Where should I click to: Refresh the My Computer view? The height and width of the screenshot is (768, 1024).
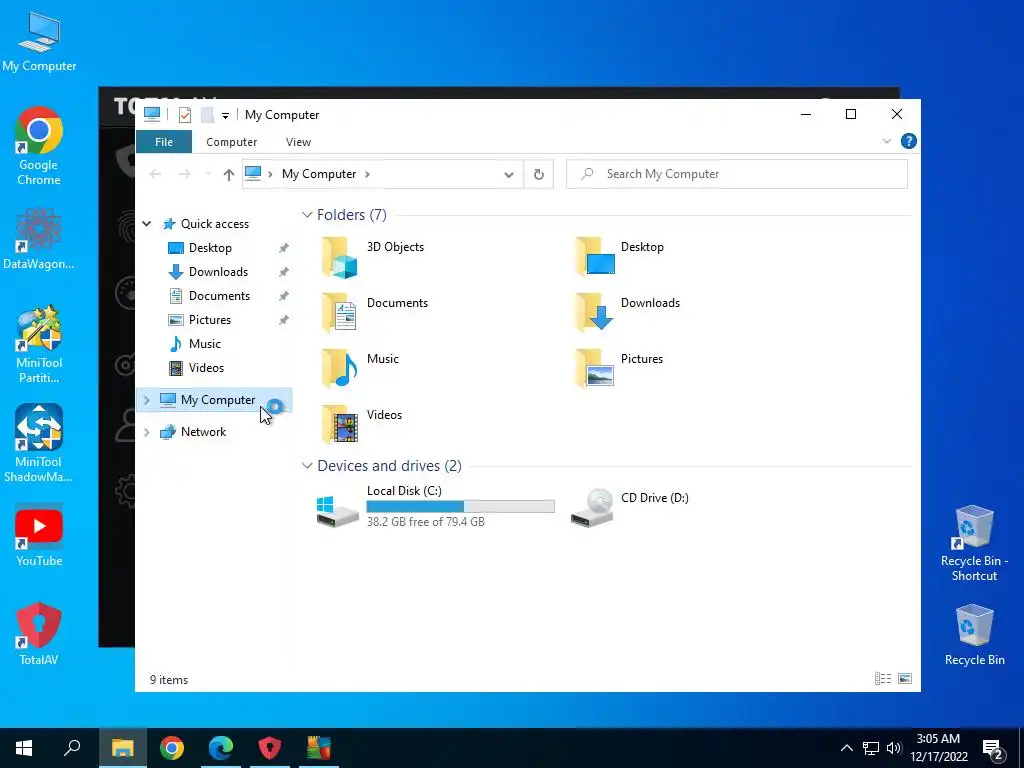[x=539, y=174]
